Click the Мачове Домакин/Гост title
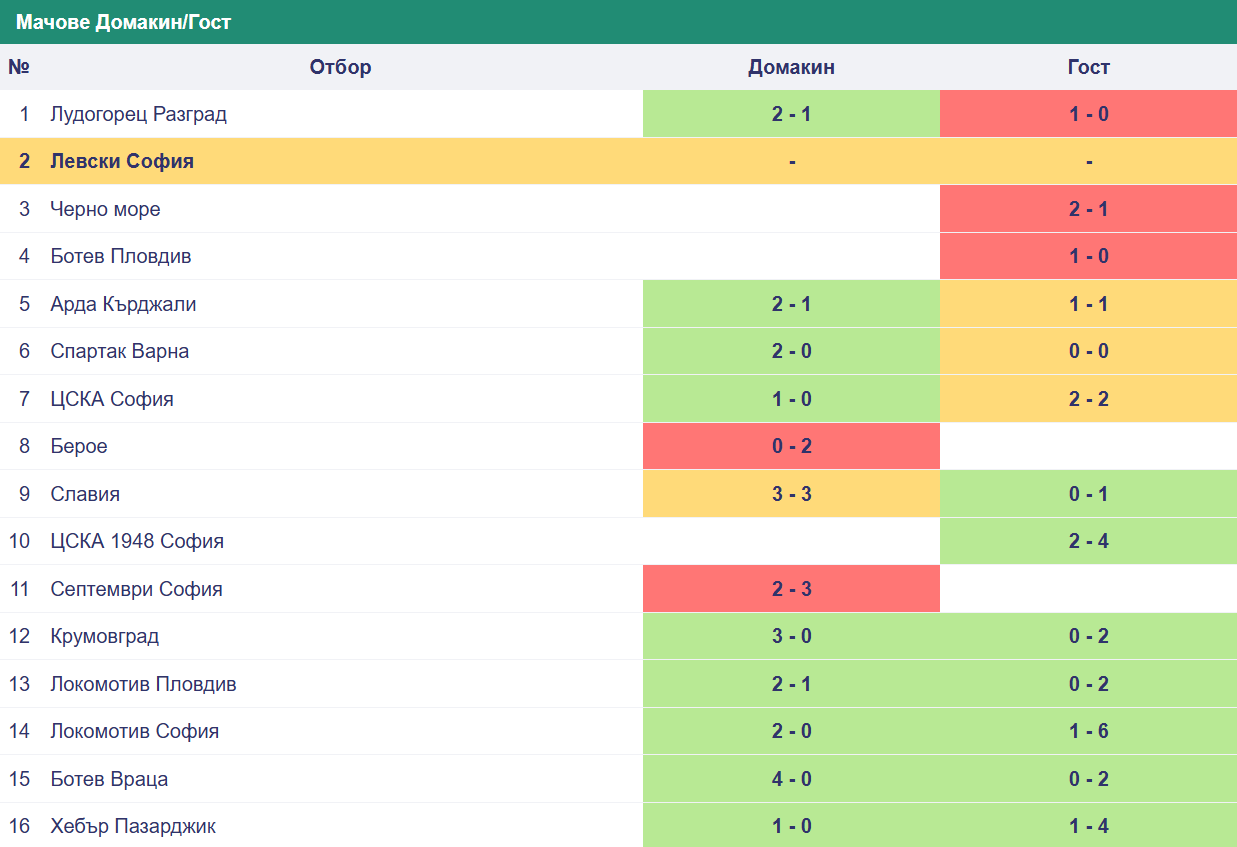This screenshot has width=1237, height=847. [x=123, y=22]
